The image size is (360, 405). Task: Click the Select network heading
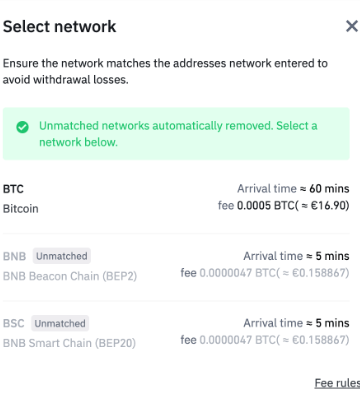[x=60, y=26]
